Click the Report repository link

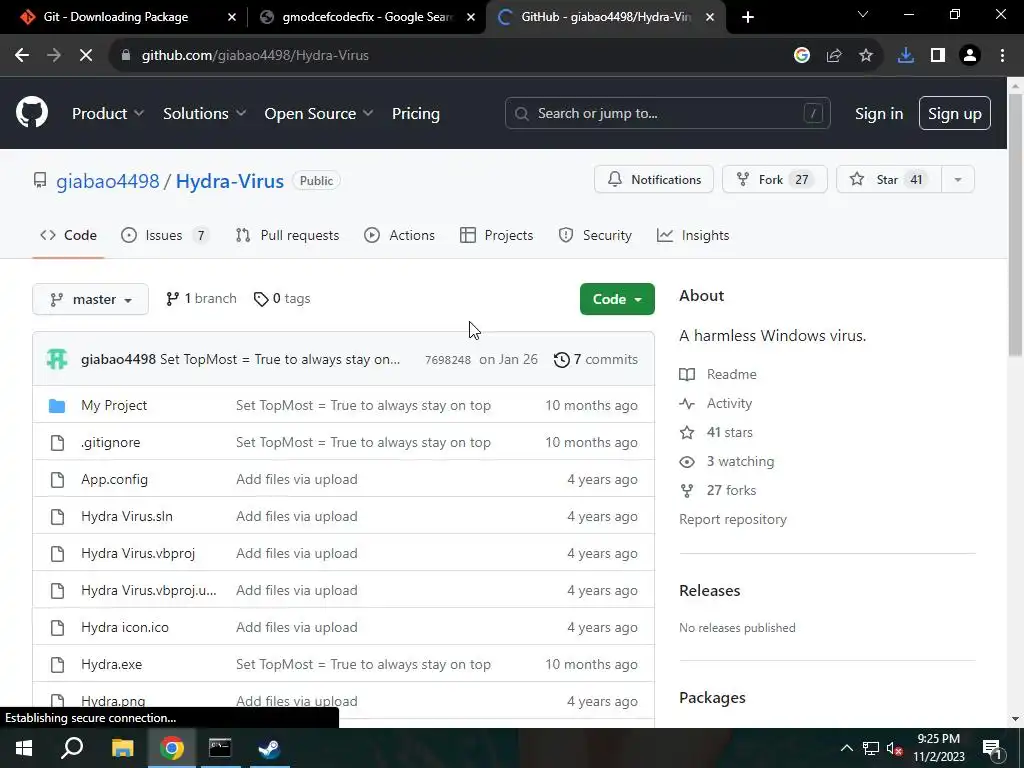733,520
